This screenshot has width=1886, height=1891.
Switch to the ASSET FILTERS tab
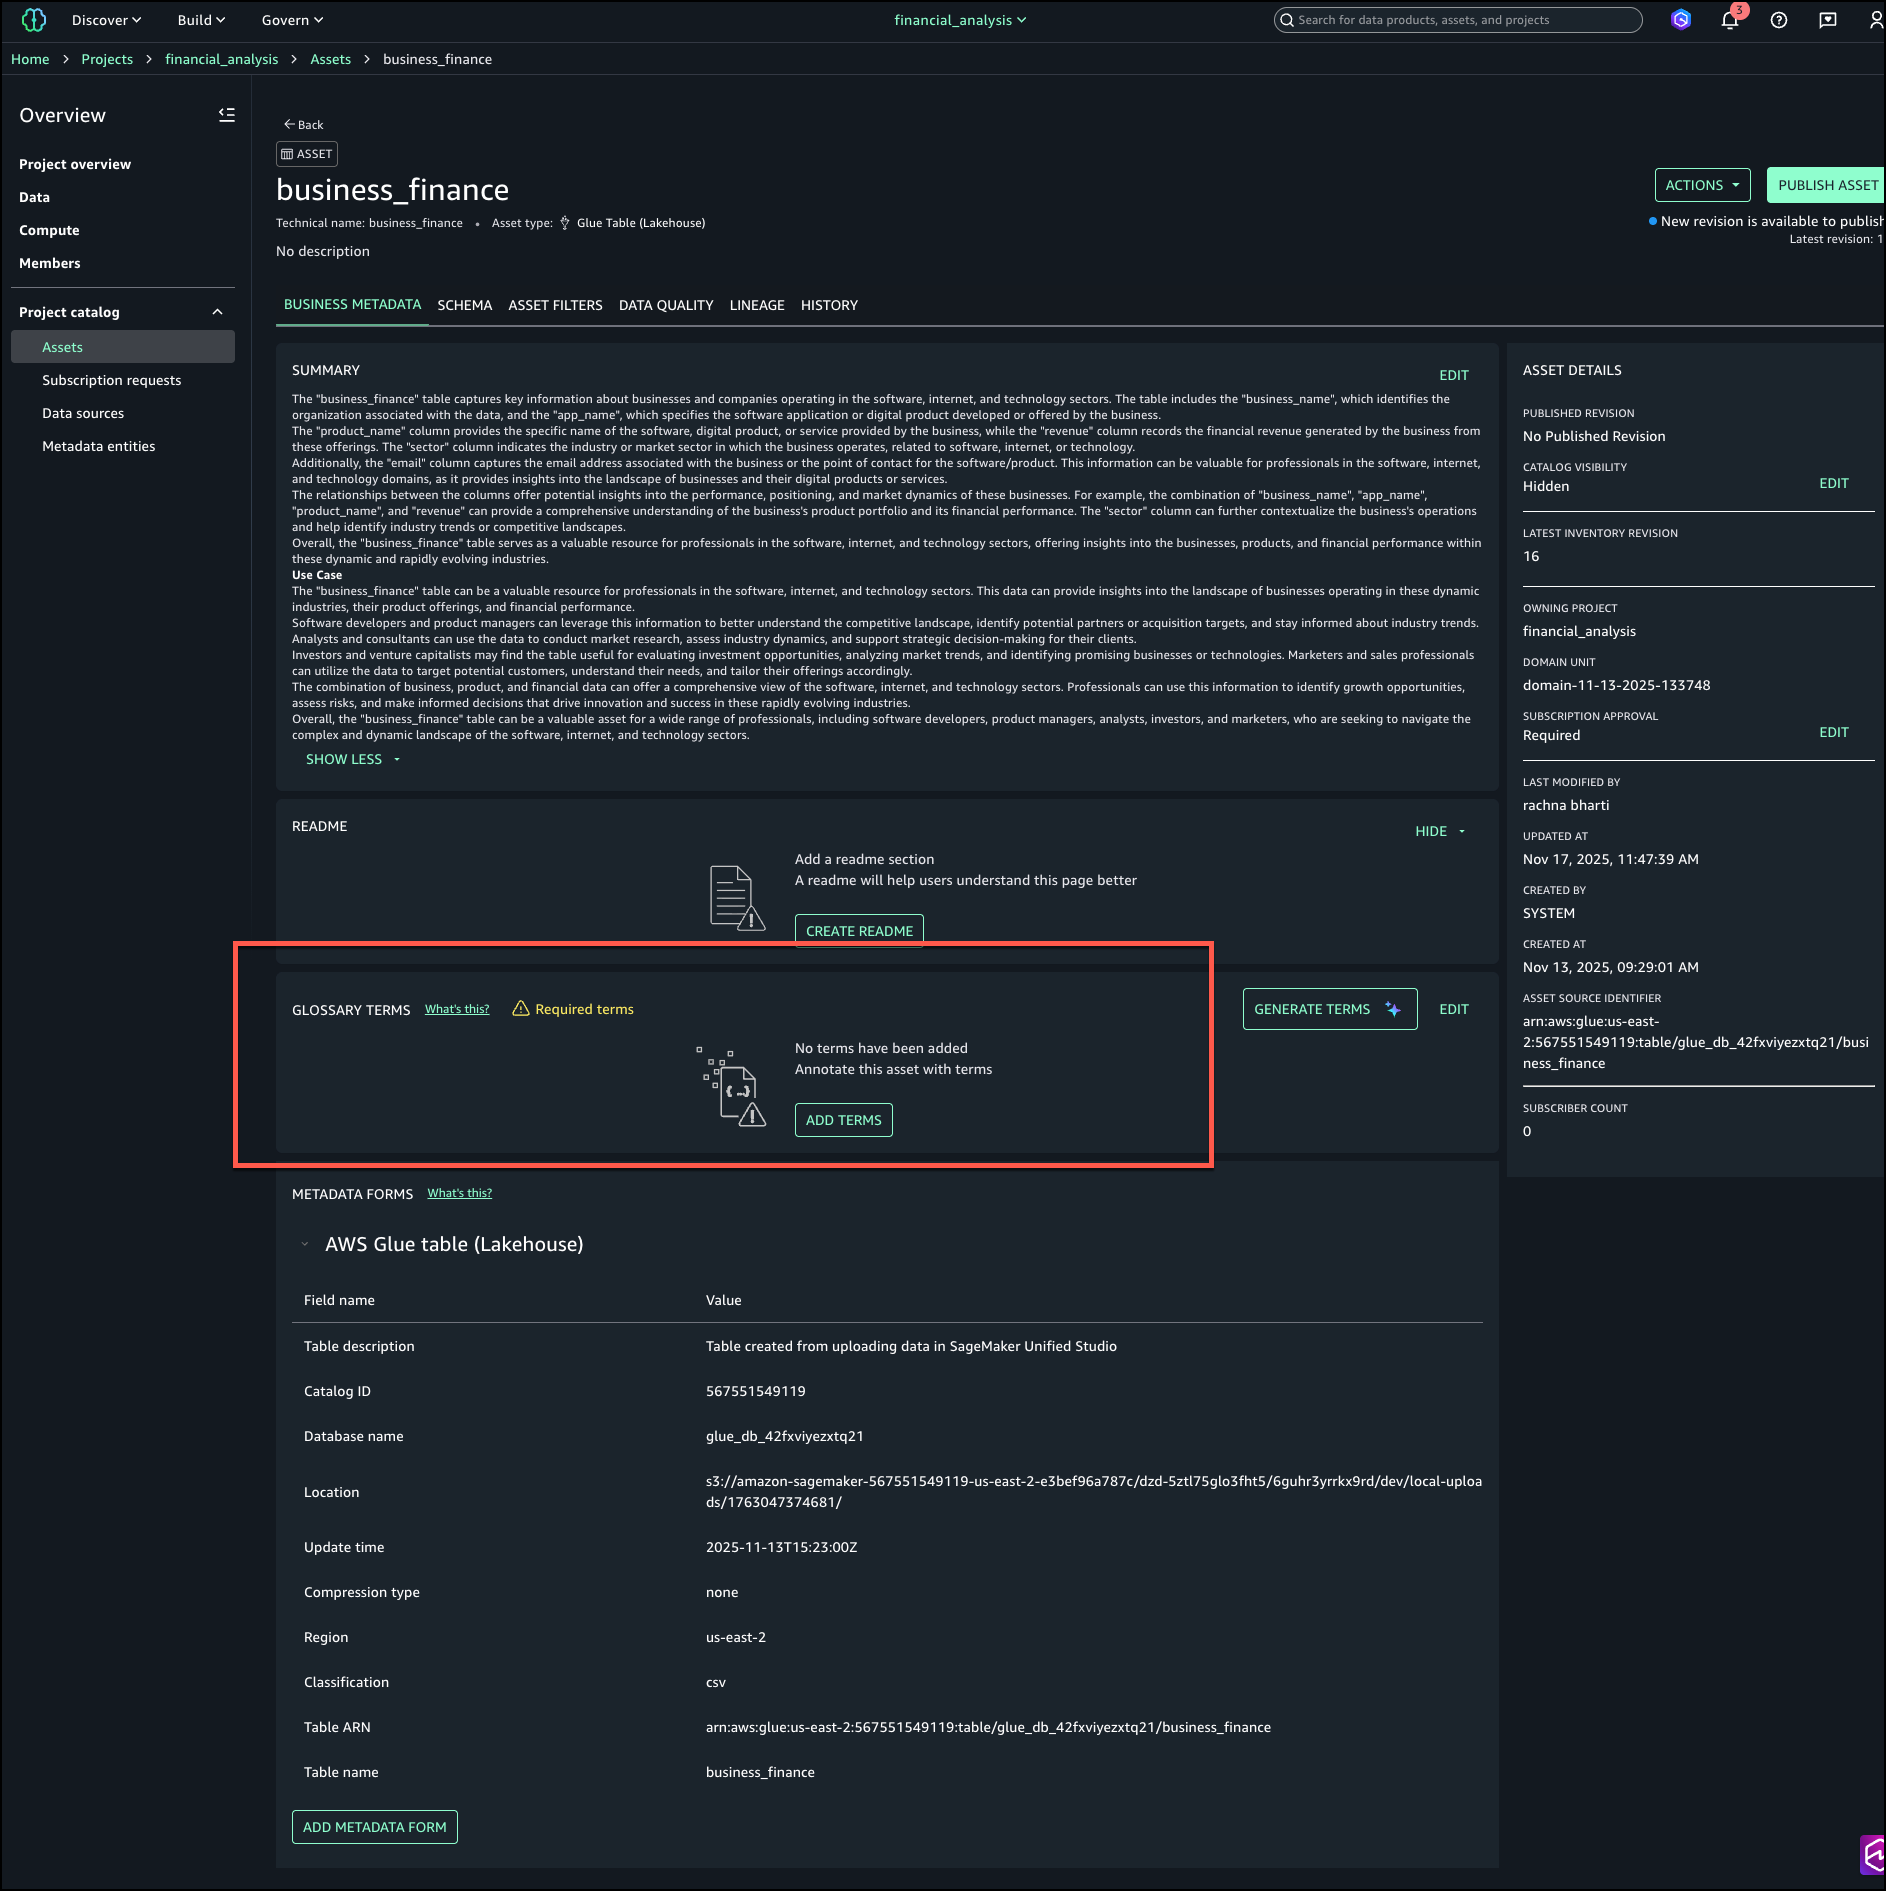pyautogui.click(x=555, y=305)
